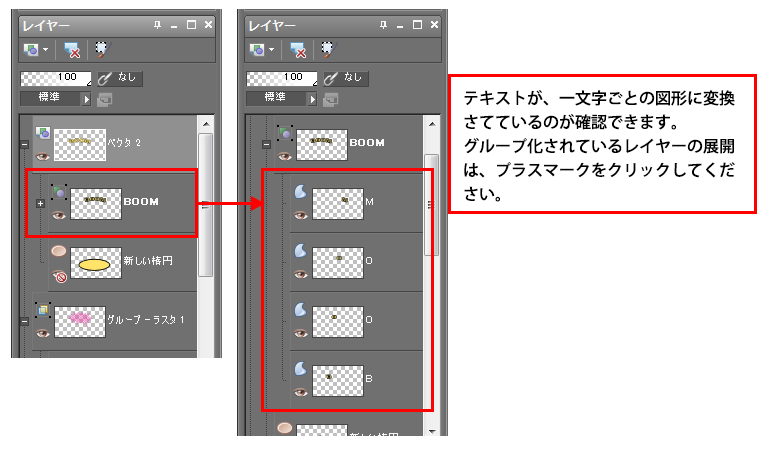Toggle visibility eye of lower O shape layer
Image resolution: width=770 pixels, height=450 pixels.
(x=301, y=334)
